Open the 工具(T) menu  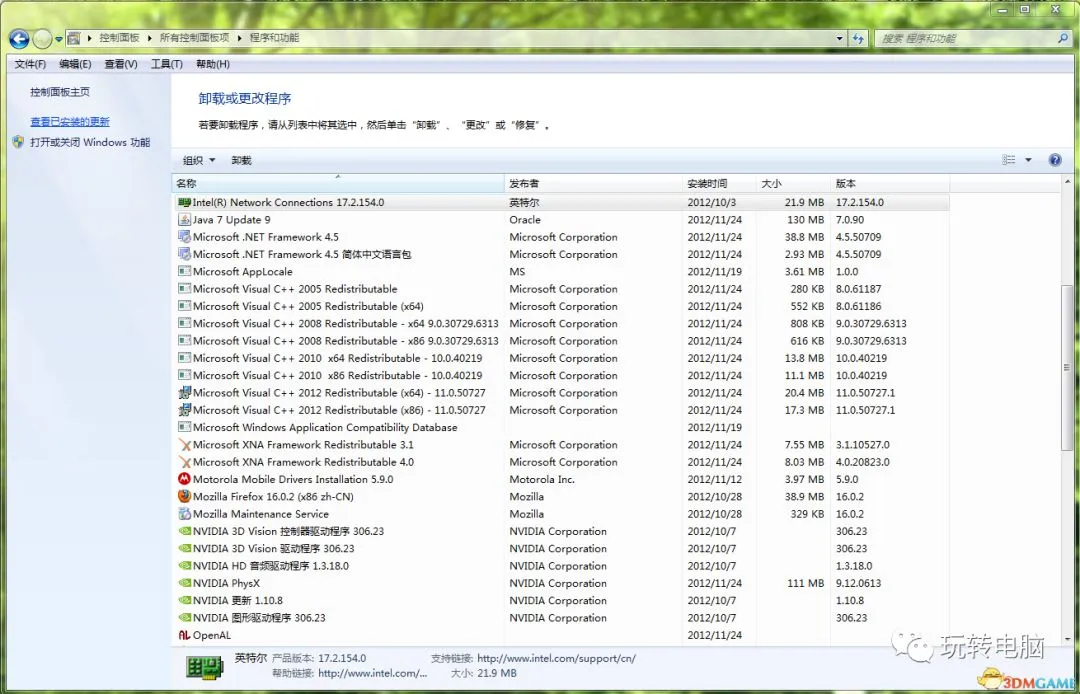coord(167,64)
